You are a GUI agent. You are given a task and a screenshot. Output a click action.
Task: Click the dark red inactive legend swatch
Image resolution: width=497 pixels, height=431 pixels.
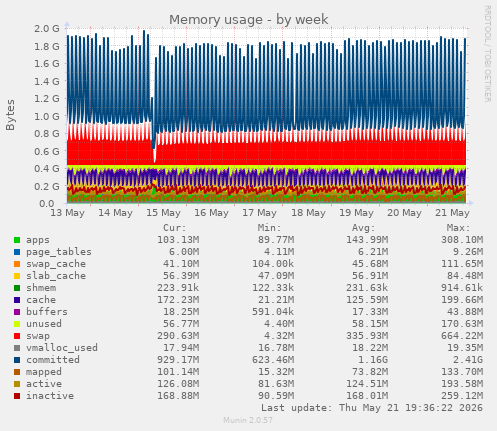17,396
